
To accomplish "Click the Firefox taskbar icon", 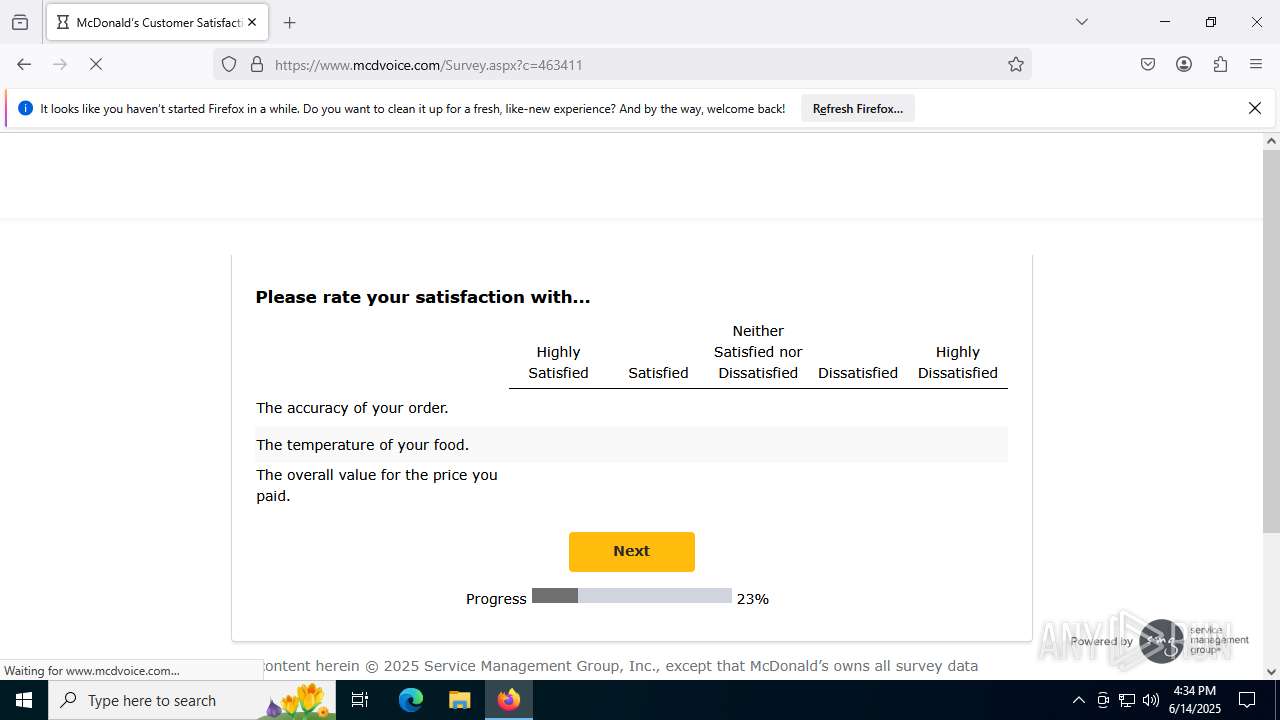I will 509,700.
